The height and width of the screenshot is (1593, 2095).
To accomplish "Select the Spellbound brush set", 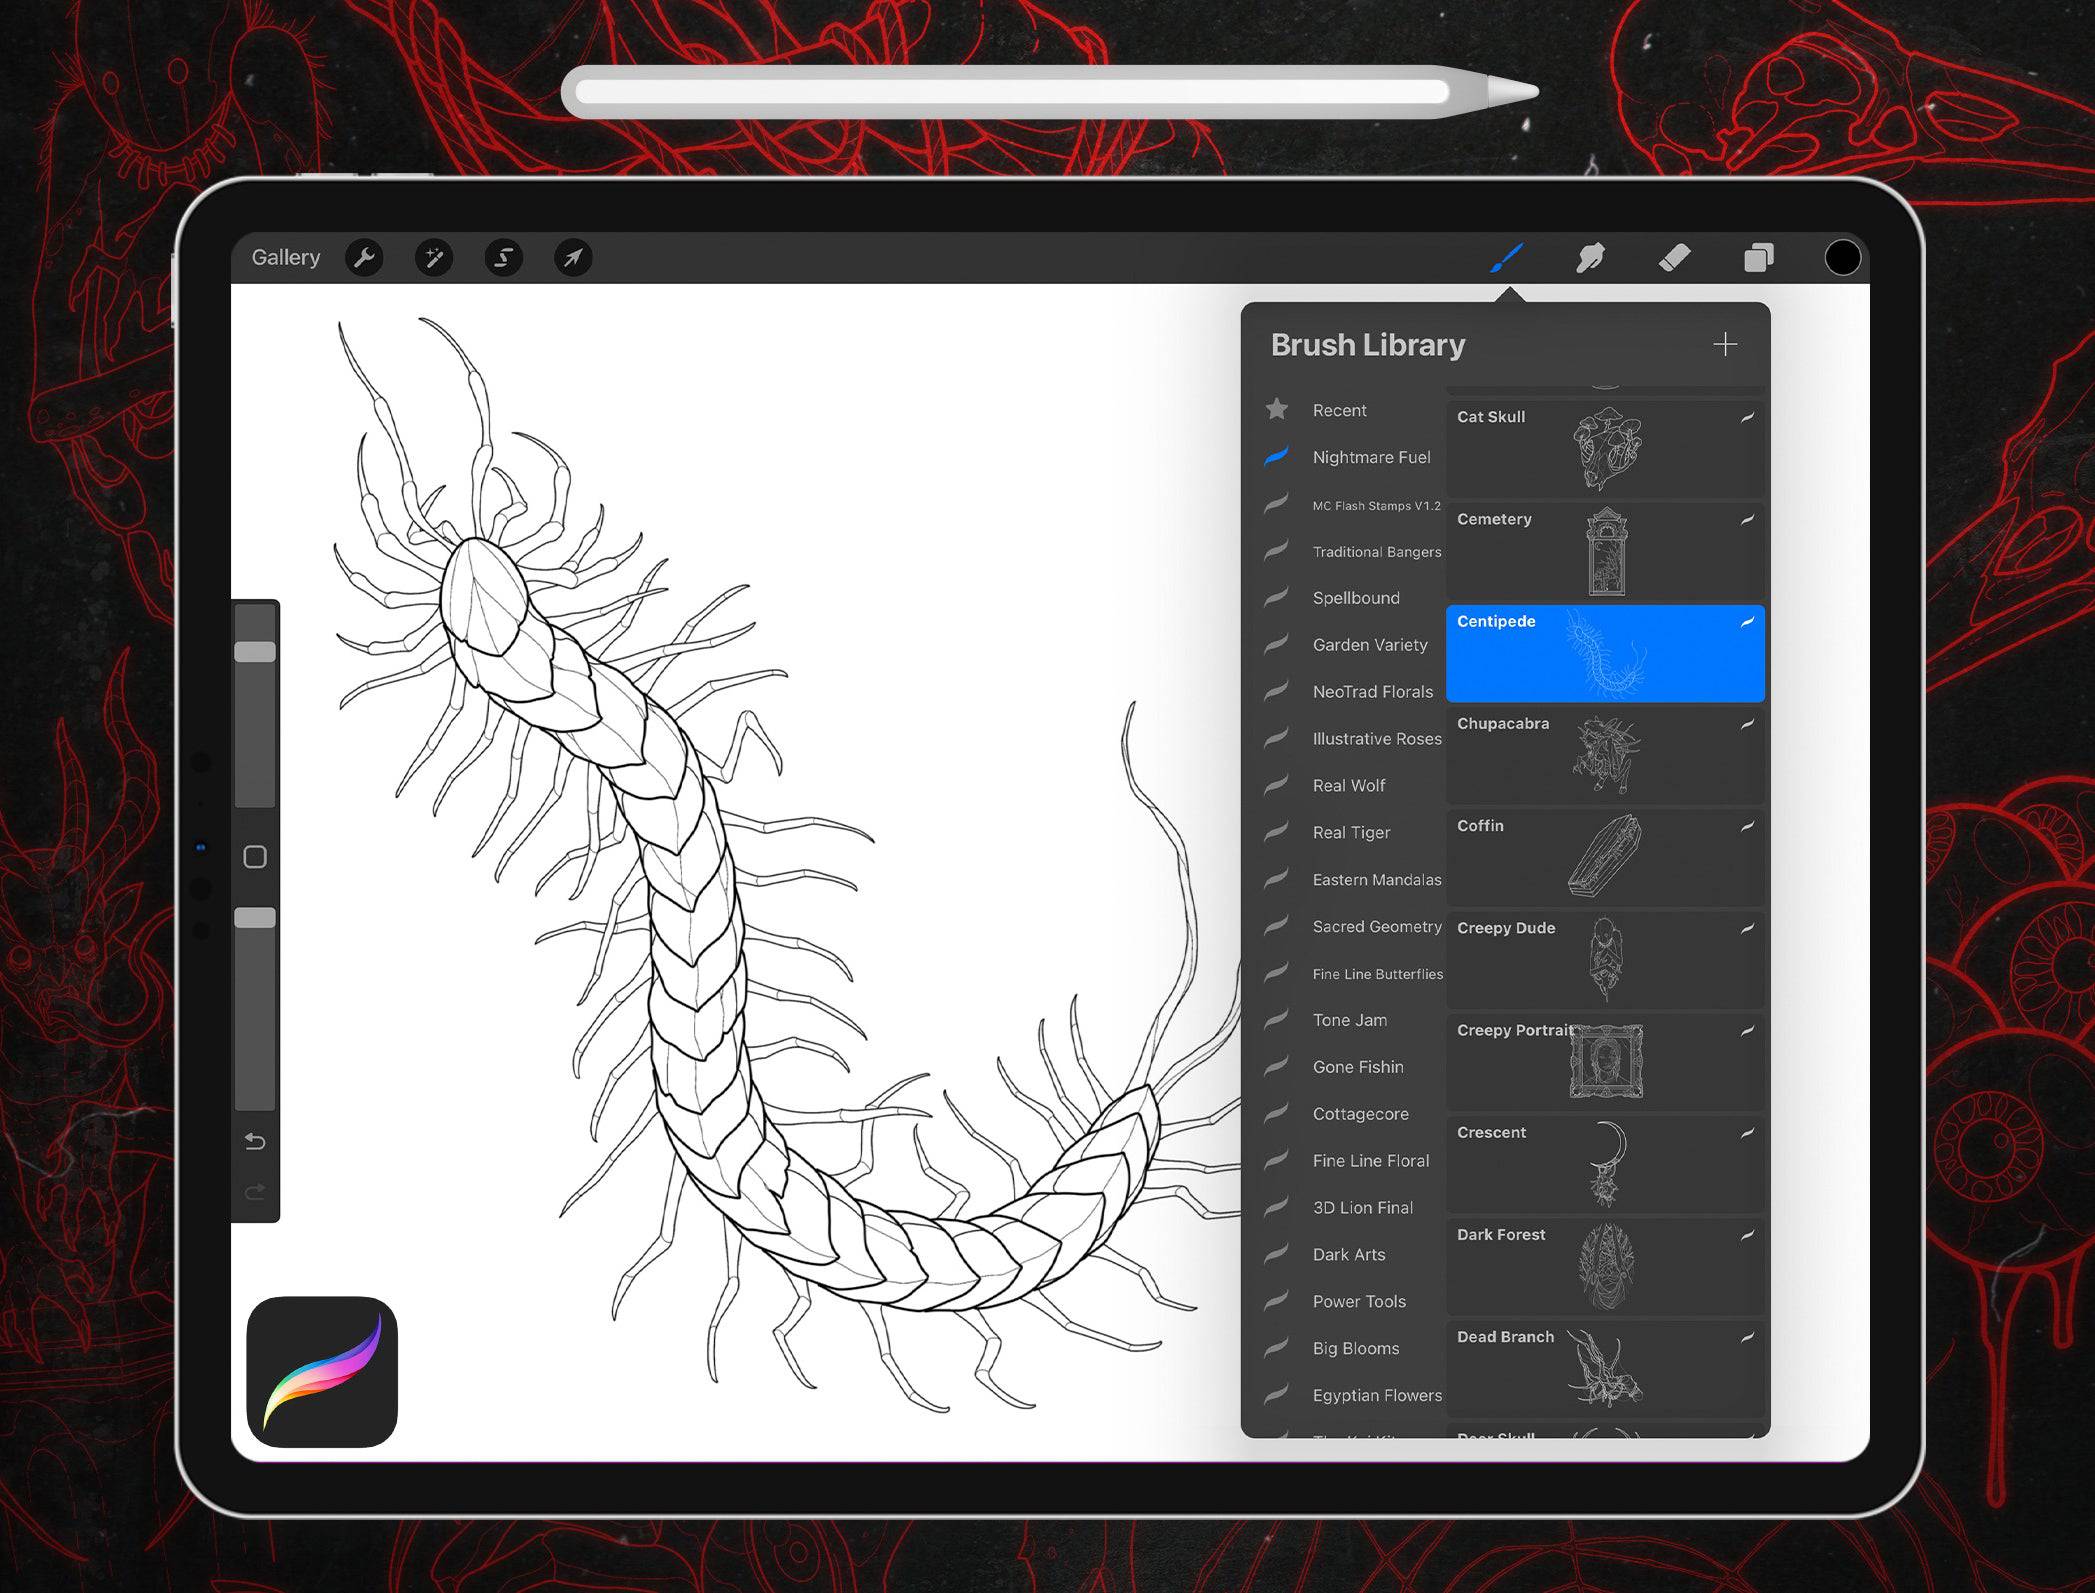I will (x=1355, y=598).
